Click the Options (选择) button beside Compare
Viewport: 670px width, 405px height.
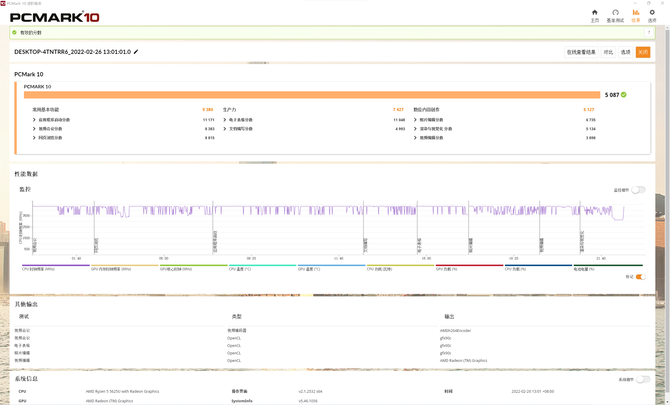[626, 52]
